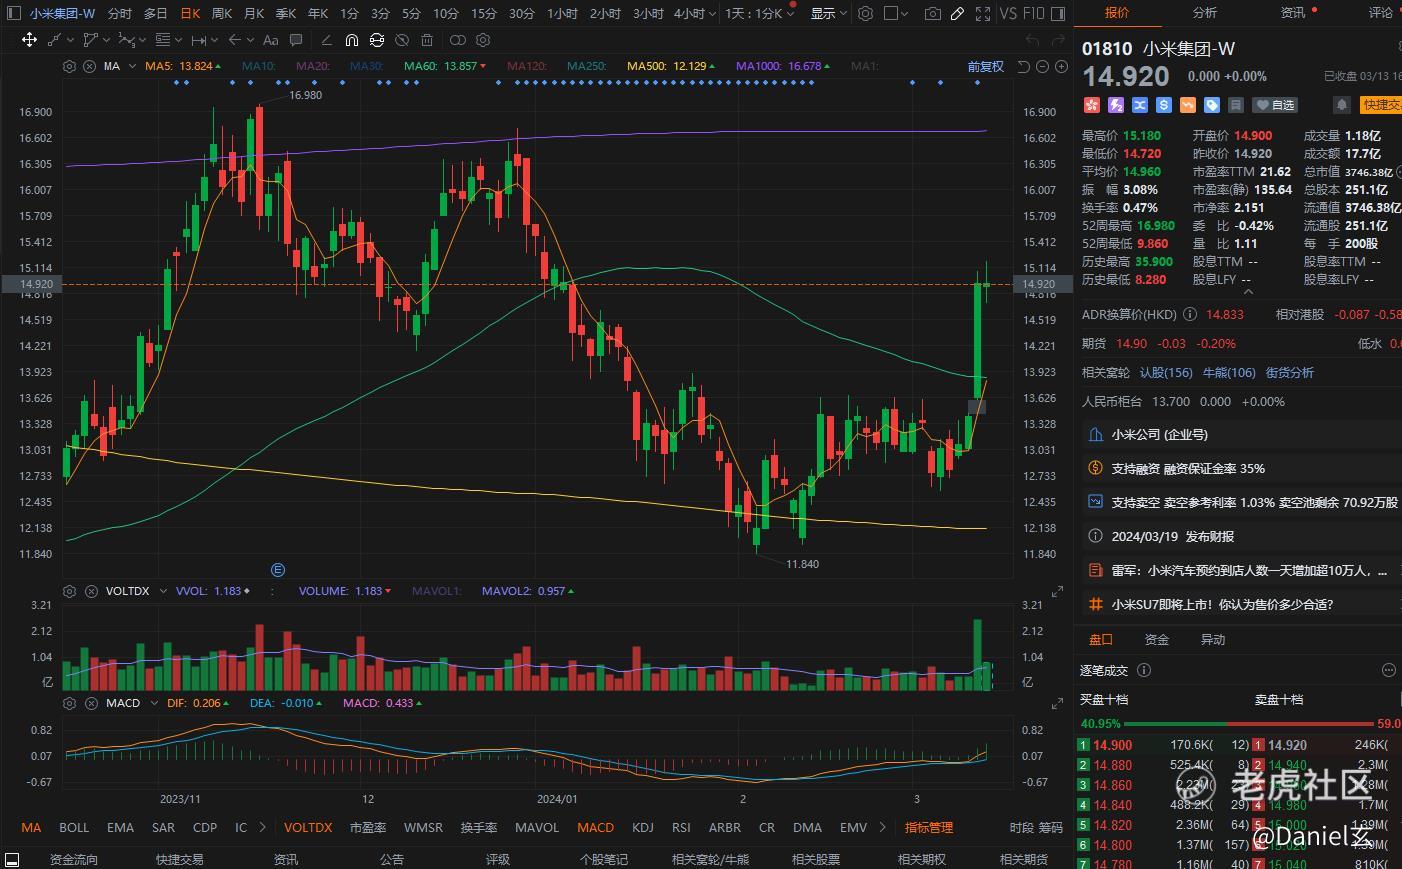Image resolution: width=1402 pixels, height=869 pixels.
Task: Switch to the 异动 tab
Action: (1212, 639)
